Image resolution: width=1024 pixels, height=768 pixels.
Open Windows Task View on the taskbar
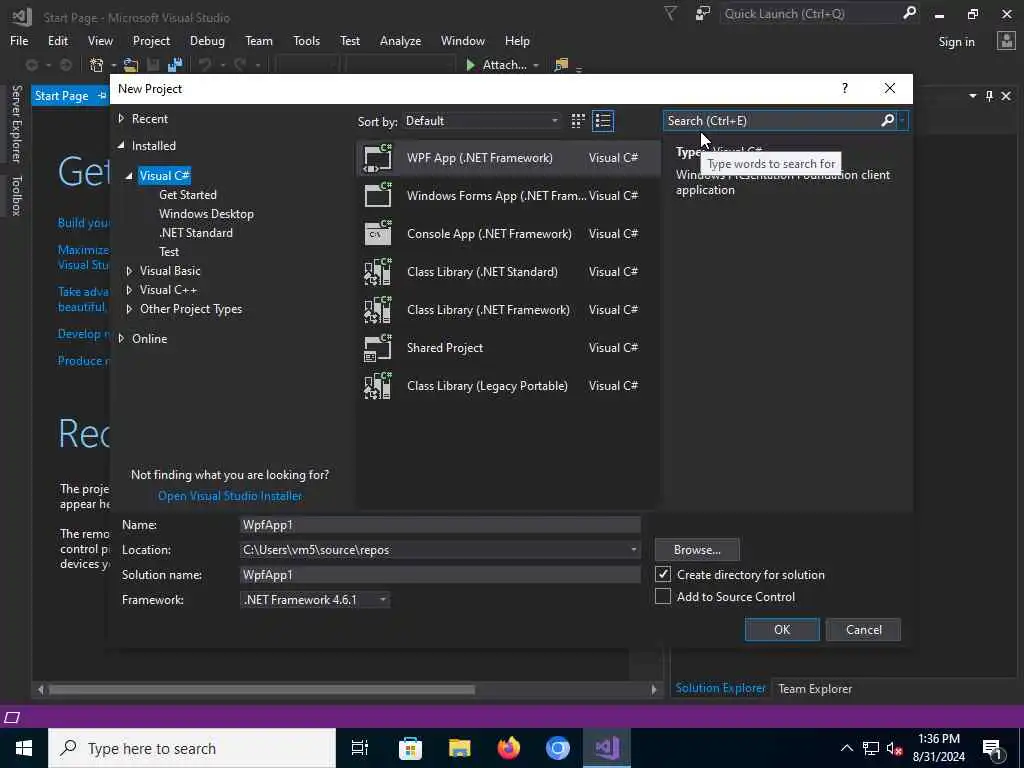[x=360, y=748]
